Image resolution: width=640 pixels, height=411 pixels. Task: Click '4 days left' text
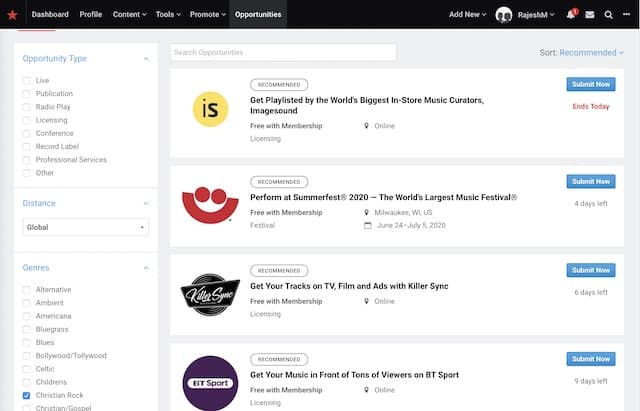point(591,203)
